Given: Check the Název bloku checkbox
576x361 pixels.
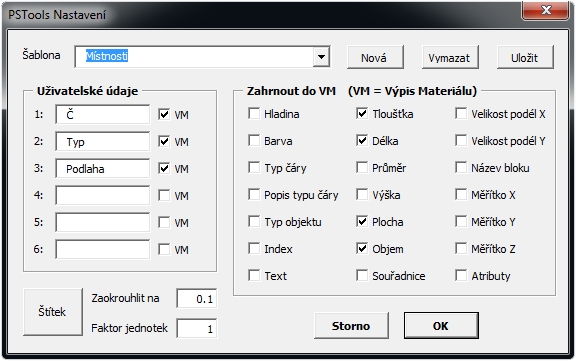Looking at the screenshot, I should click(461, 167).
